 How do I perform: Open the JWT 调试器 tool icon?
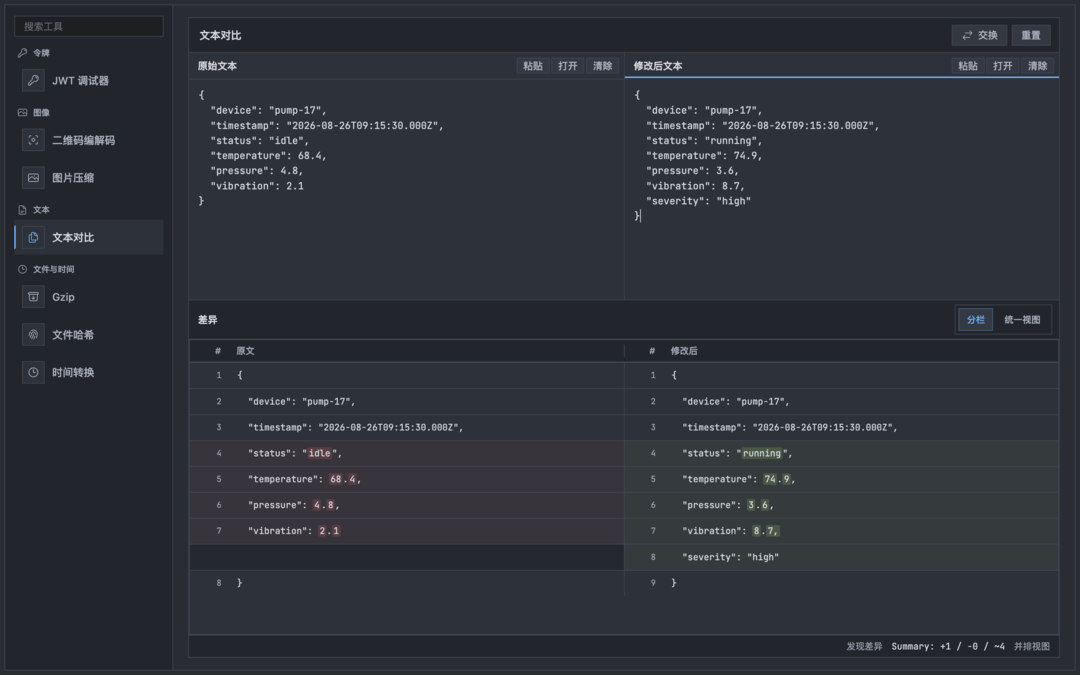click(33, 81)
